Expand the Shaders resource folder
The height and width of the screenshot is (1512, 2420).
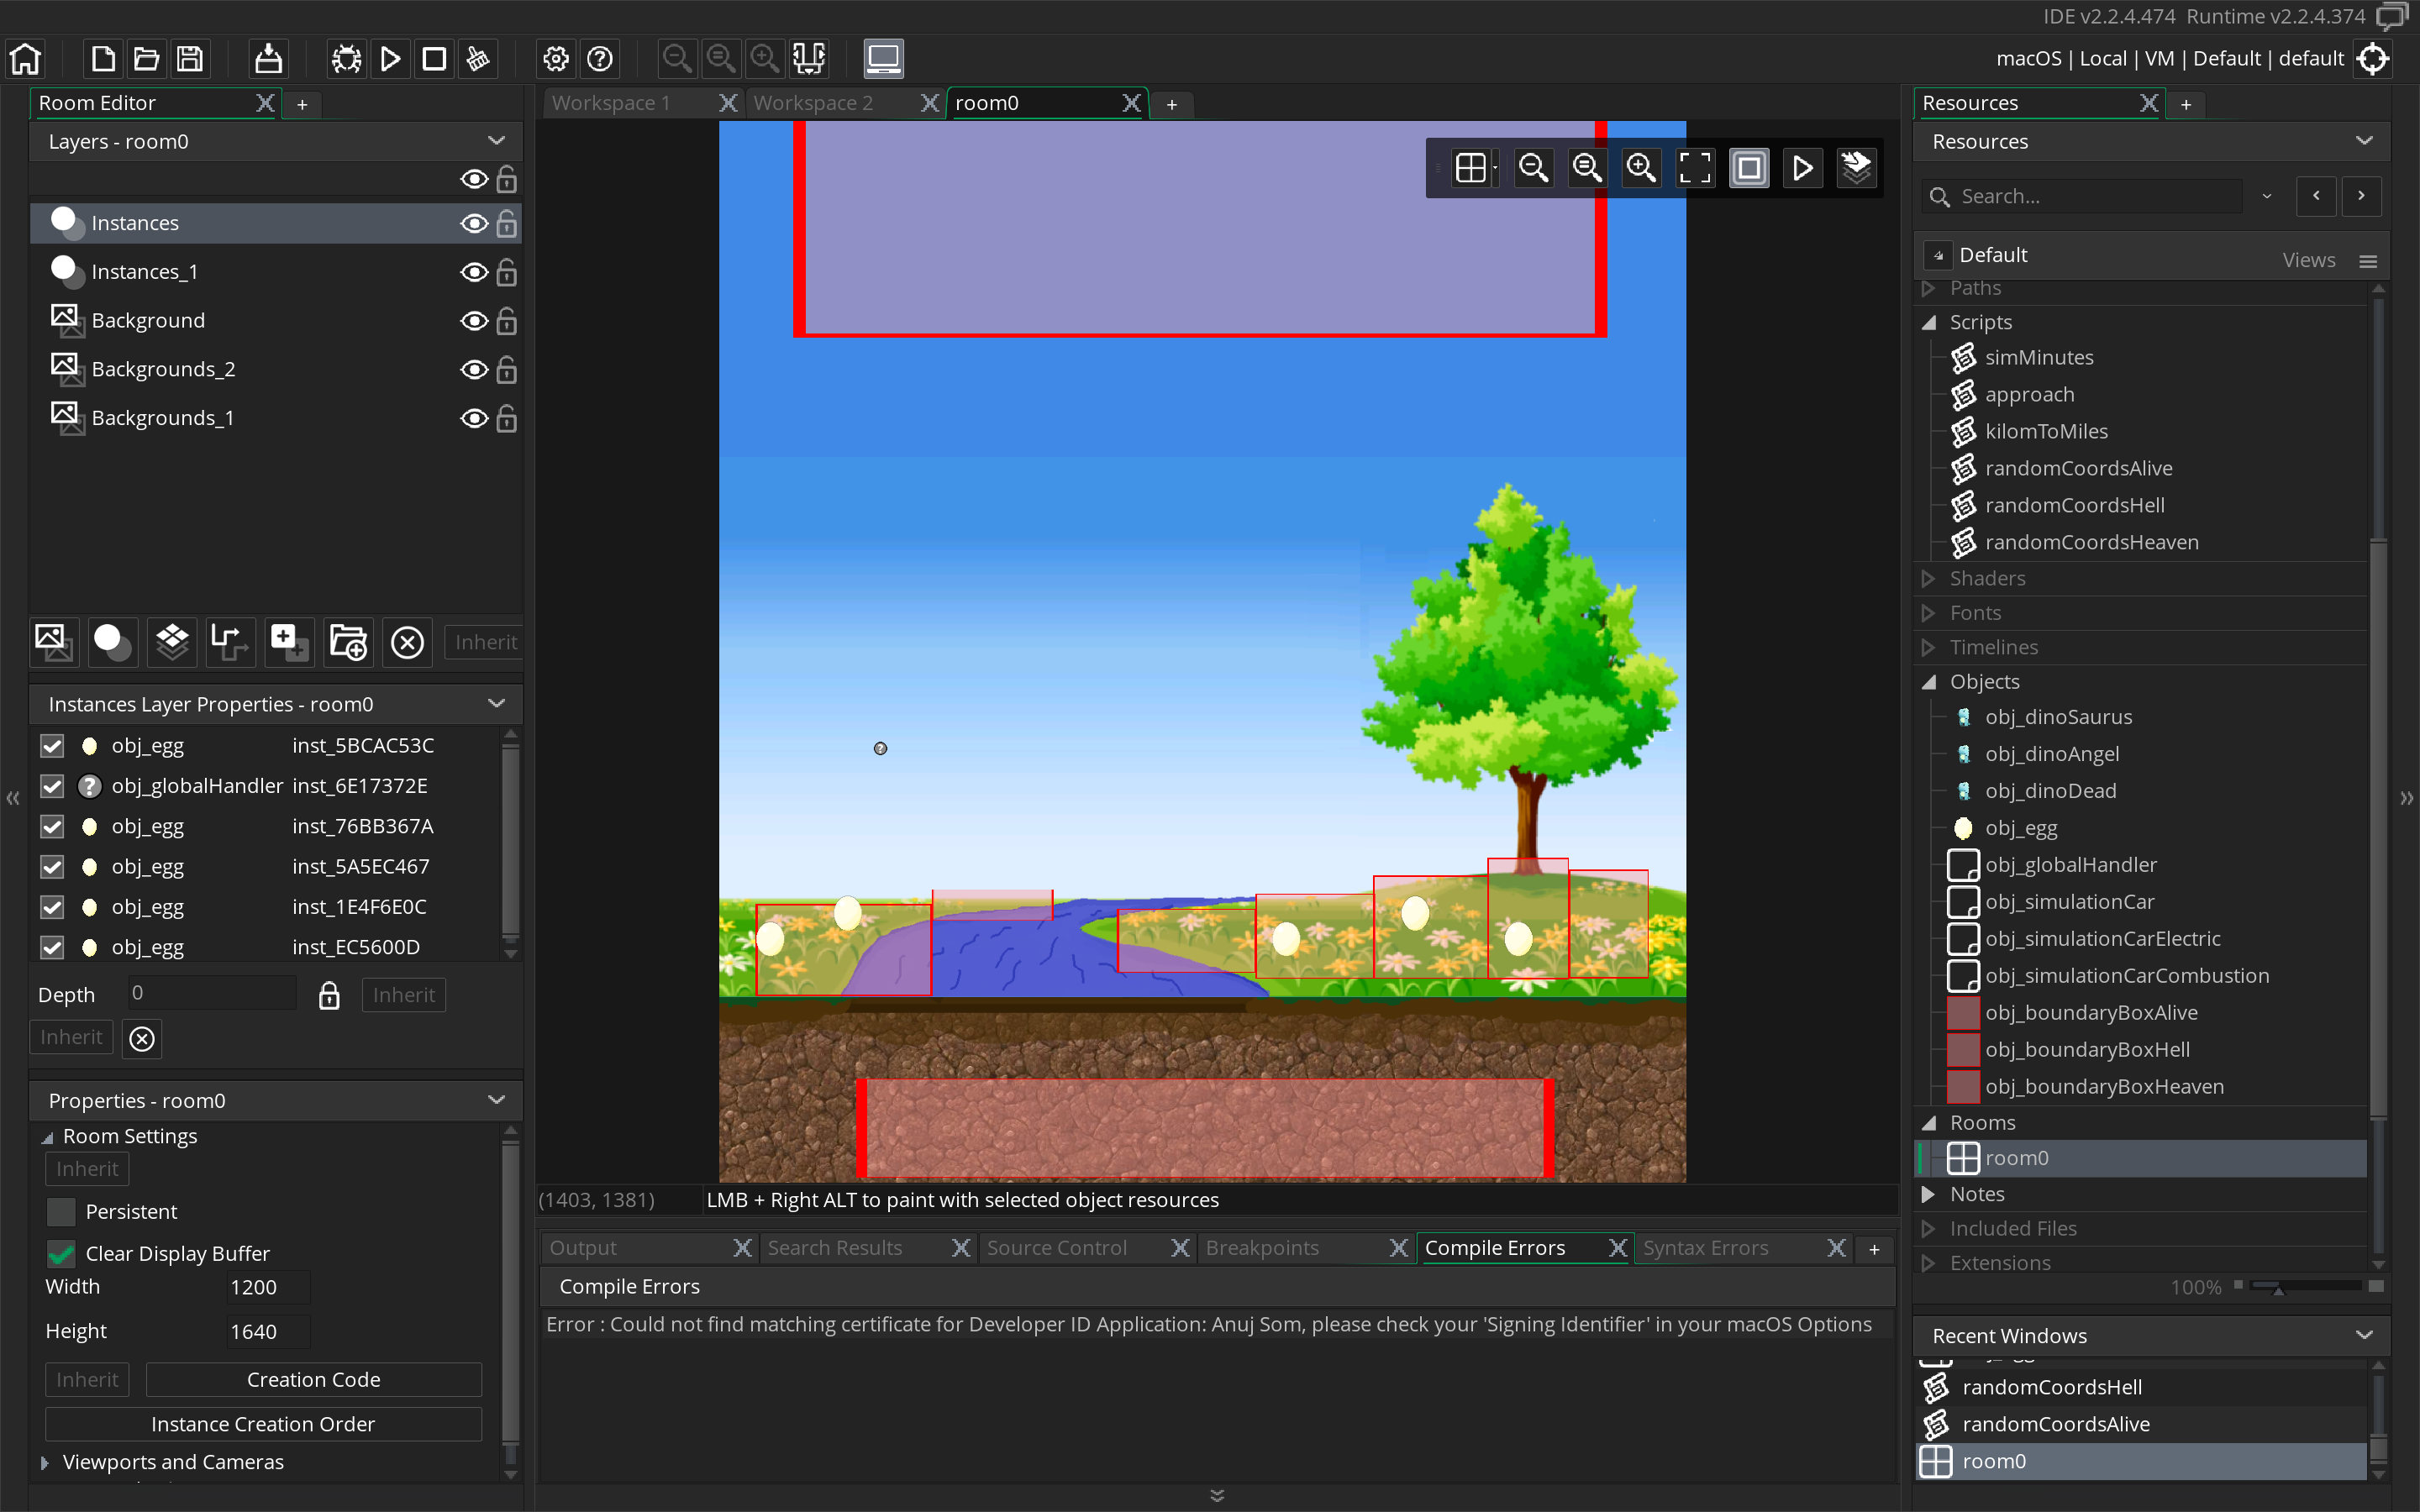(x=1929, y=578)
